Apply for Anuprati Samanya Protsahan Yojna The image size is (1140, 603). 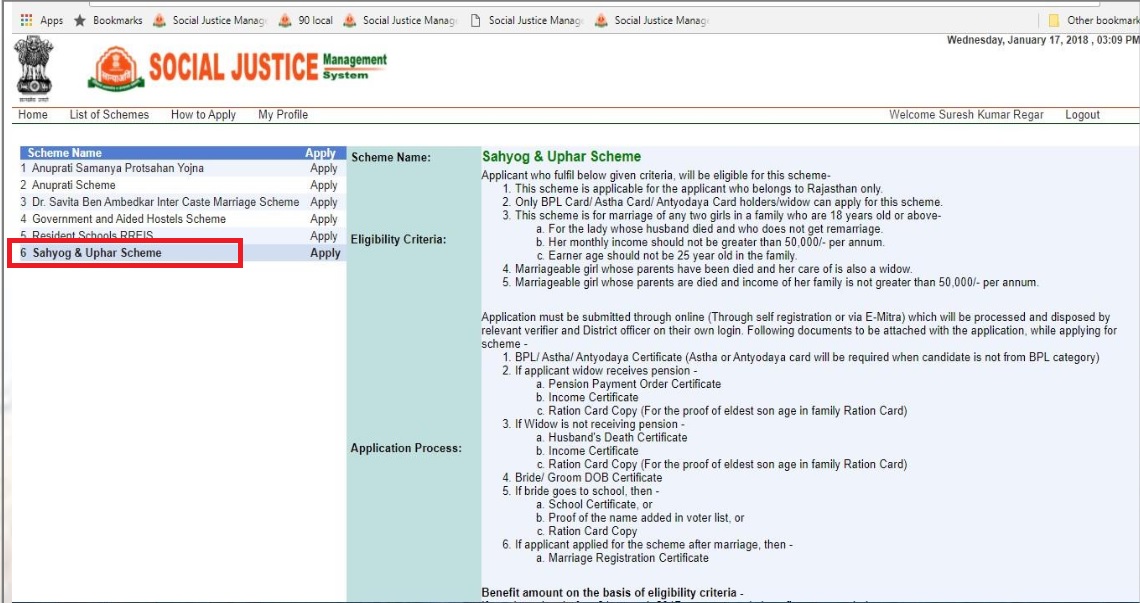click(324, 168)
